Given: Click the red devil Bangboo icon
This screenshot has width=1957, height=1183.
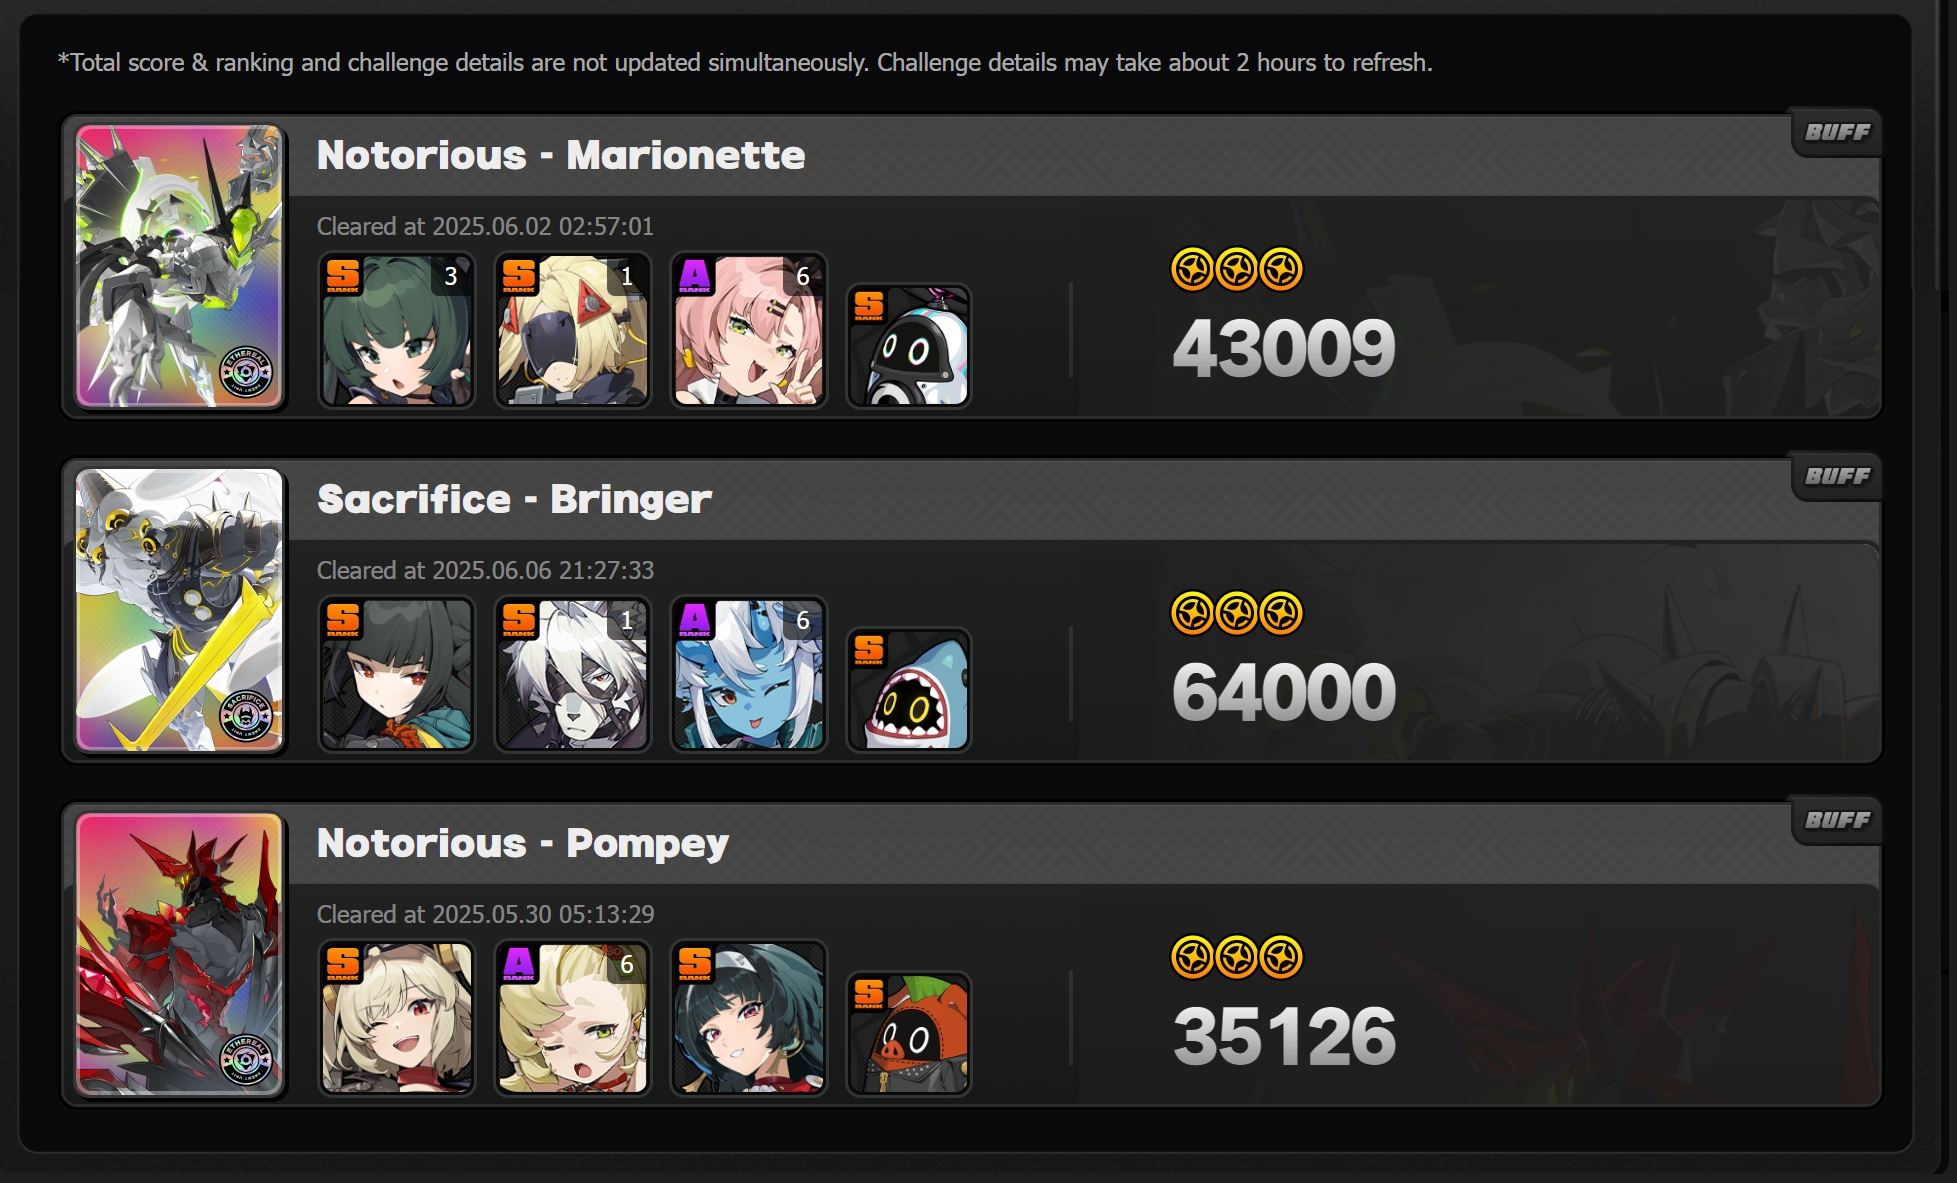Looking at the screenshot, I should point(909,1034).
